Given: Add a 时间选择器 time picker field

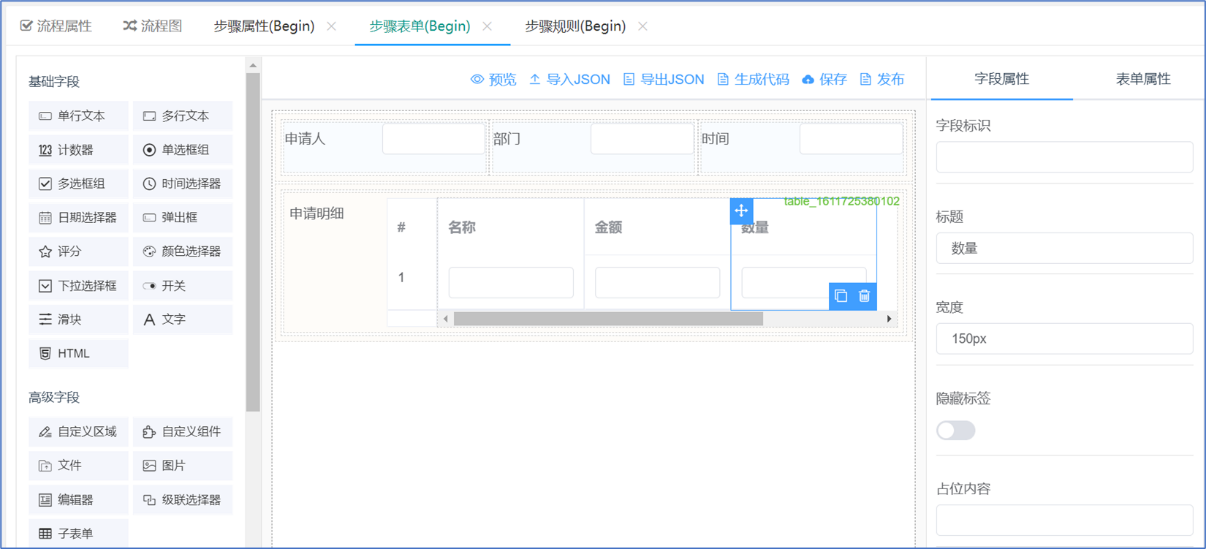Looking at the screenshot, I should 183,184.
